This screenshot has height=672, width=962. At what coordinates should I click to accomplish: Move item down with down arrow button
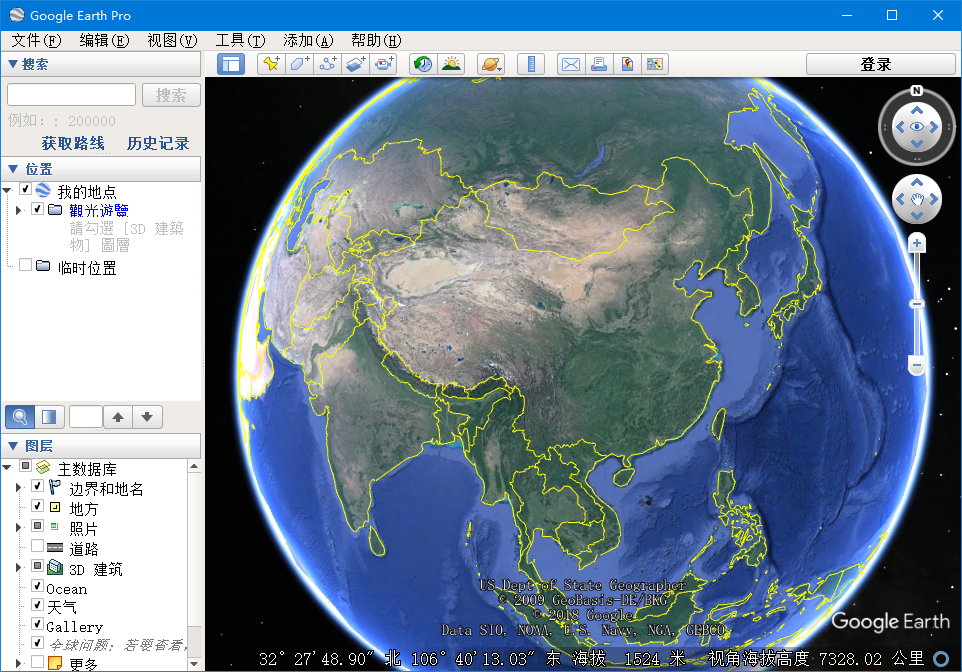pos(147,417)
